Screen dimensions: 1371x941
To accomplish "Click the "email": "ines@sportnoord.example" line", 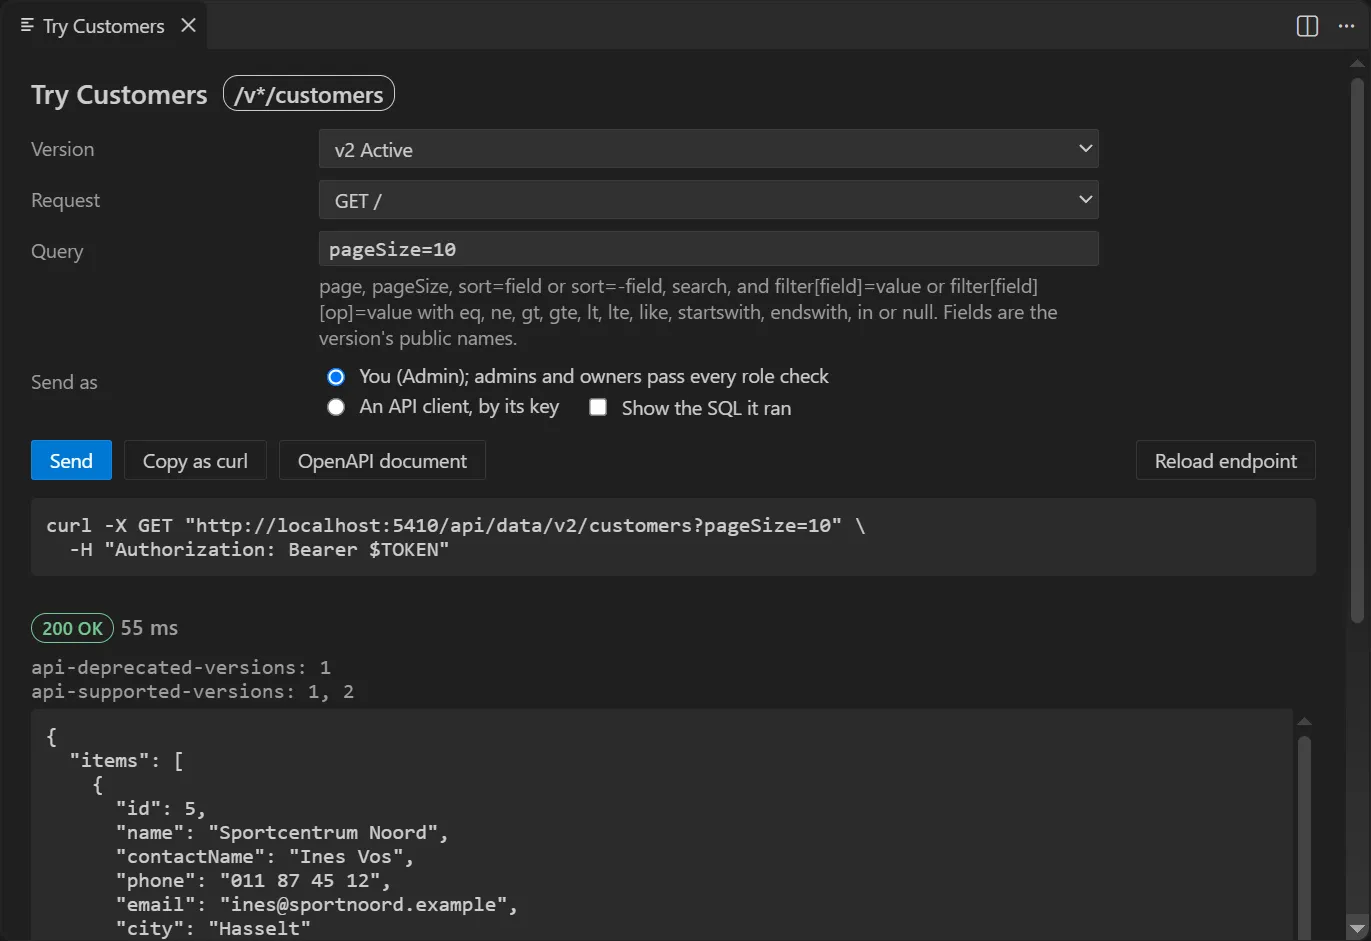I will pos(316,905).
